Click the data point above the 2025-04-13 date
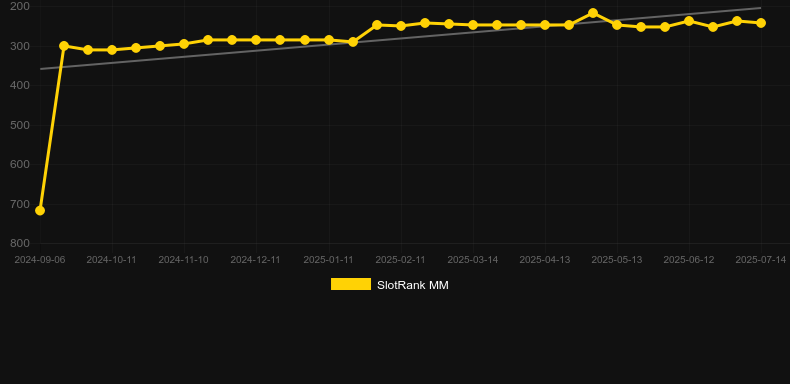 point(545,25)
